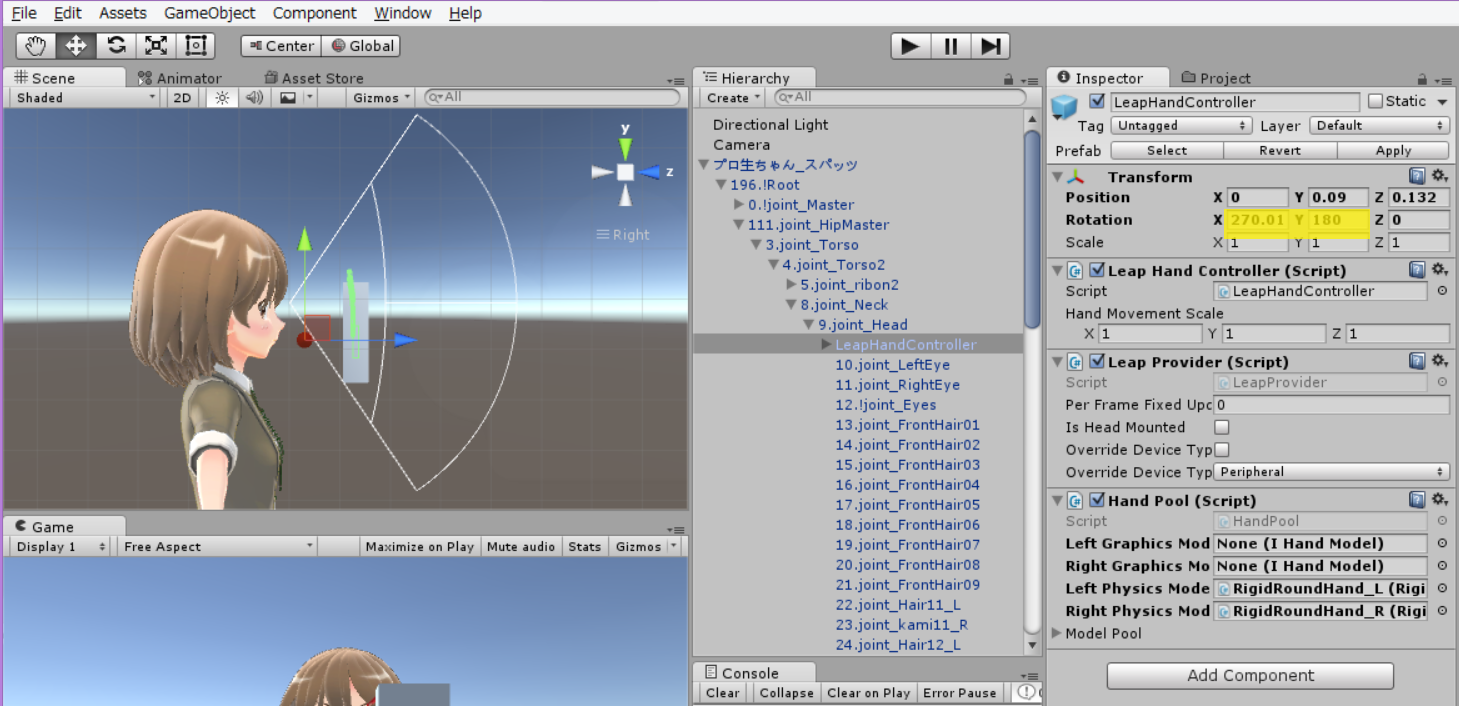Image resolution: width=1459 pixels, height=706 pixels.
Task: Select the Move tool in the toolbar
Action: 74,45
